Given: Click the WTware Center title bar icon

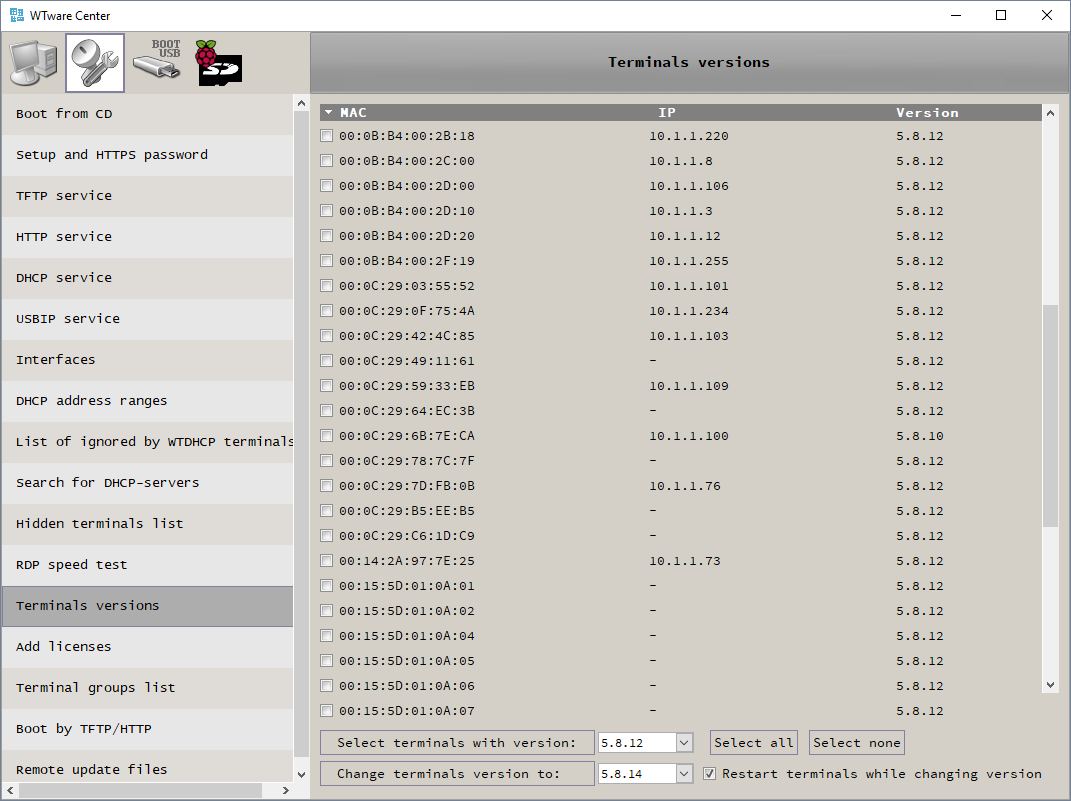Looking at the screenshot, I should [18, 15].
